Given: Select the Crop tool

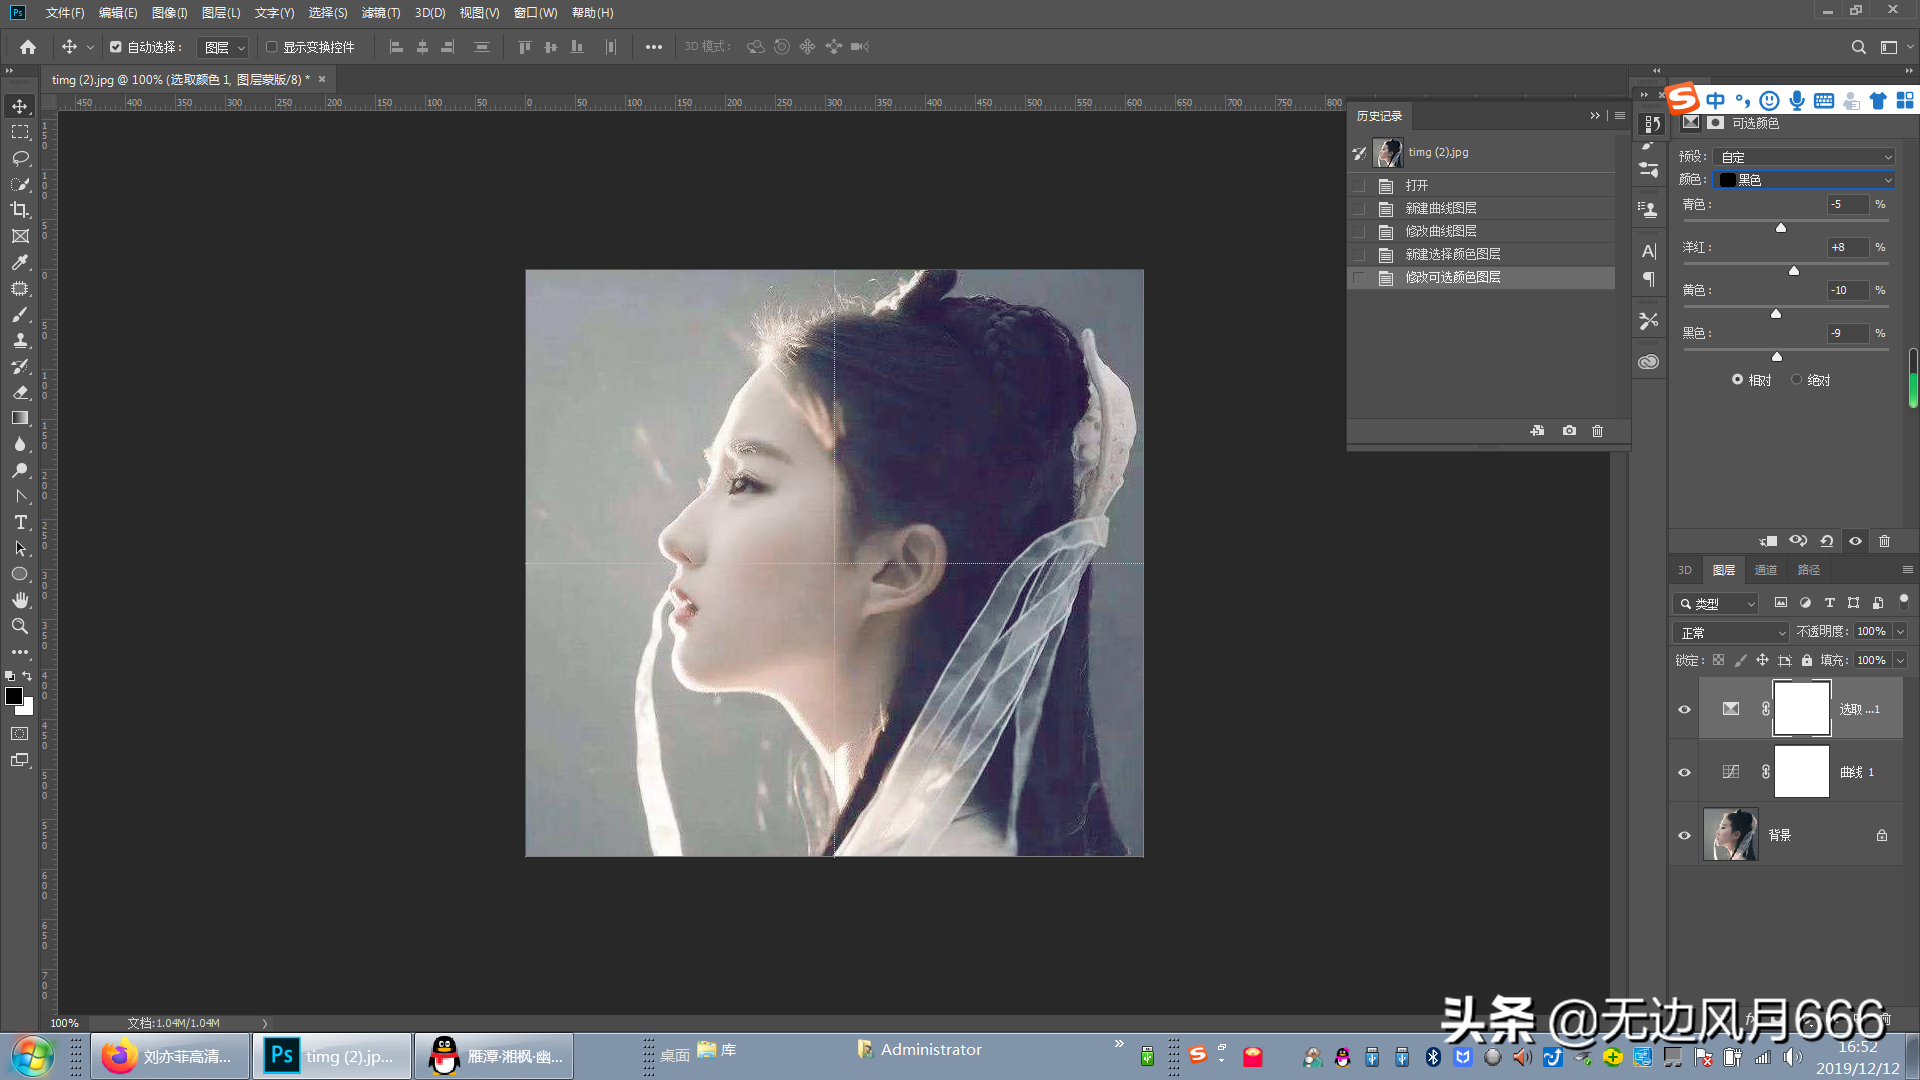Looking at the screenshot, I should [20, 210].
